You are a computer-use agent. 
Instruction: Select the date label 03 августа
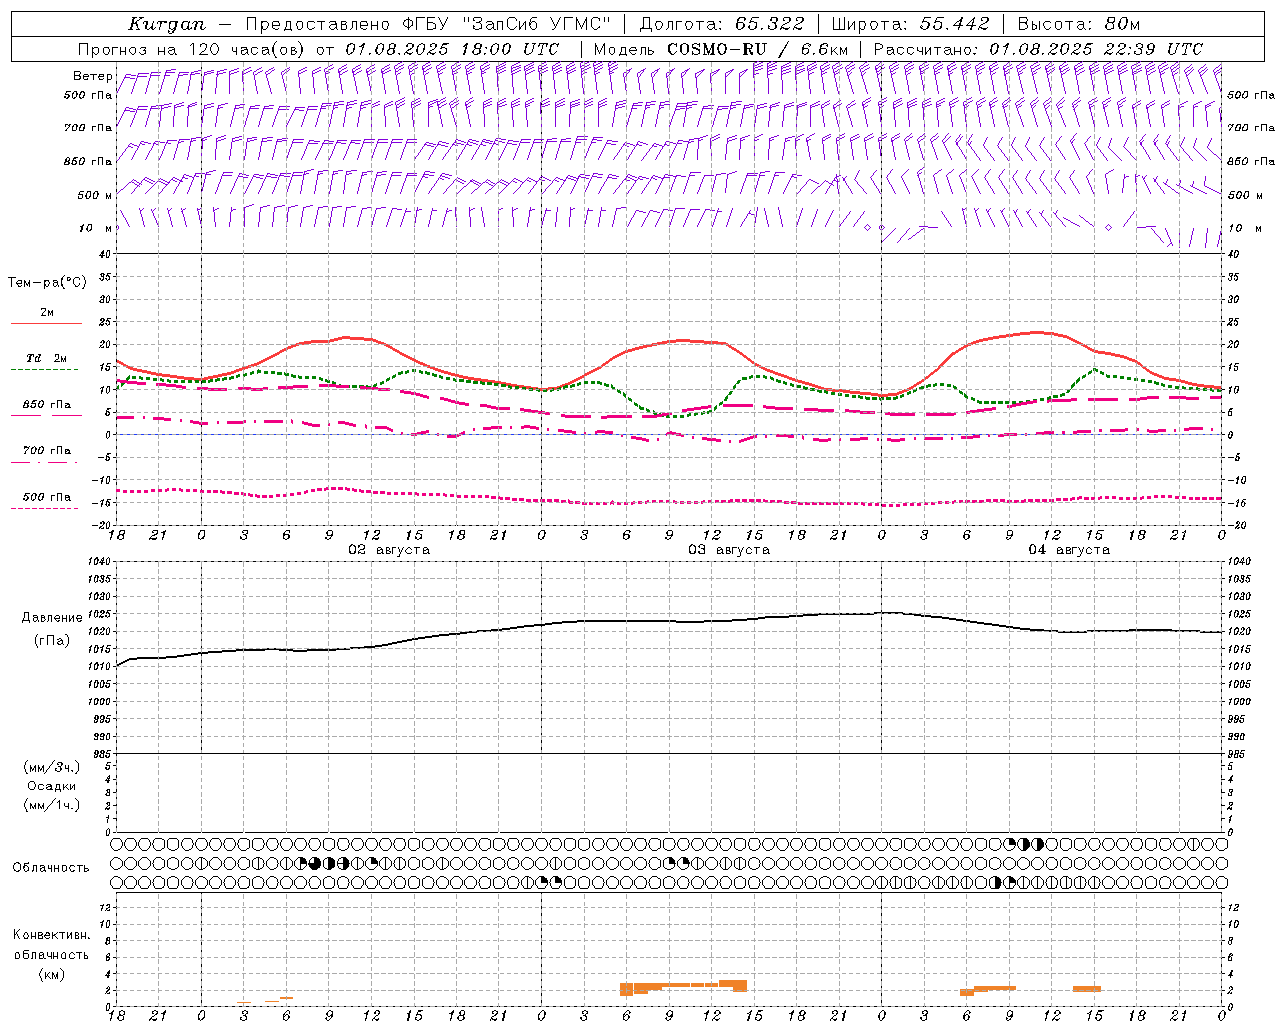[729, 550]
